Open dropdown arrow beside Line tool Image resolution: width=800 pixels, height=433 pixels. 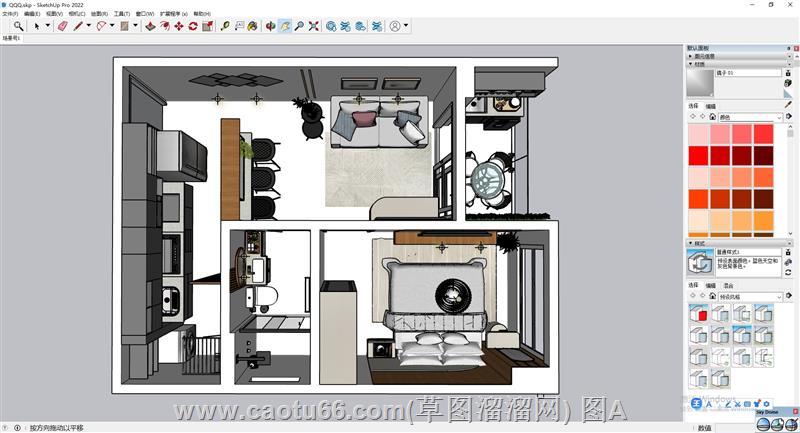tap(89, 26)
